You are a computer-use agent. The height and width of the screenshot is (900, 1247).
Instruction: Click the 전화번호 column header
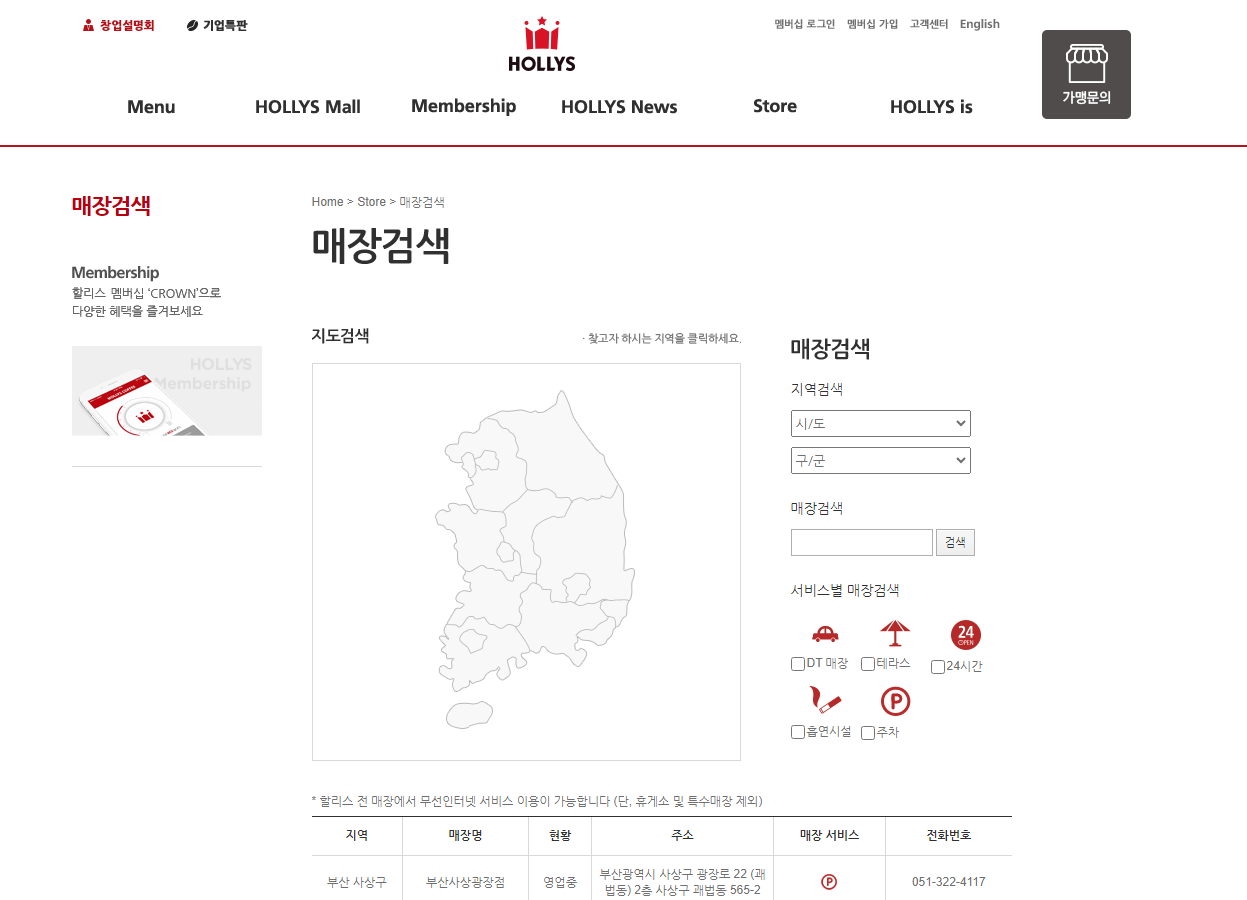click(949, 835)
